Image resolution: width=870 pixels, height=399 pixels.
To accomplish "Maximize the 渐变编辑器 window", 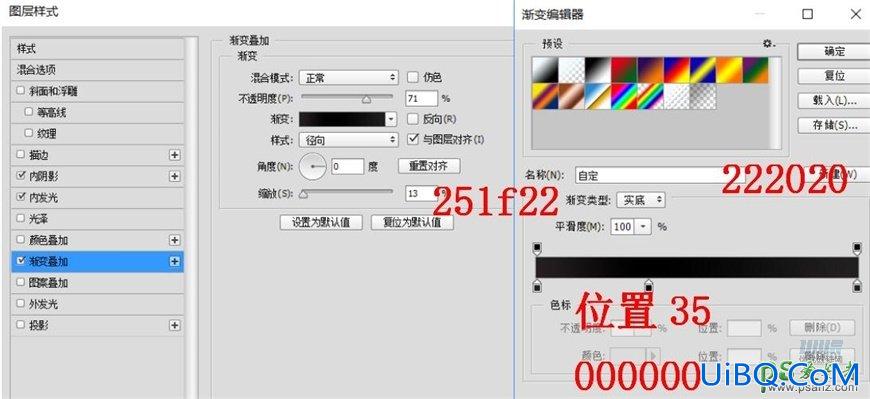I will point(808,14).
